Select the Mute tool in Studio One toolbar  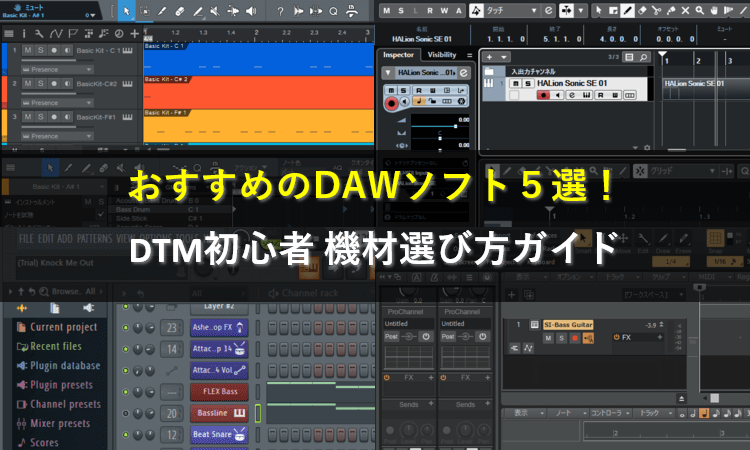tap(215, 11)
